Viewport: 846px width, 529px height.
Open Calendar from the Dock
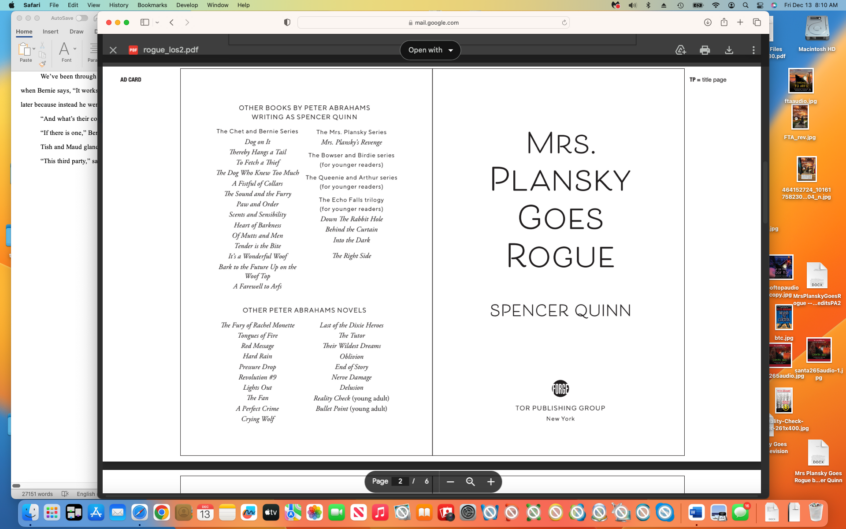205,512
